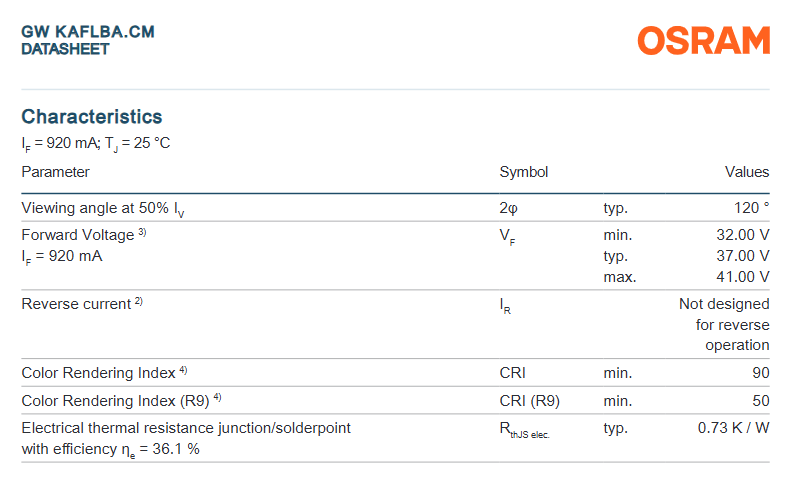
Task: Click the 0.73 K / W thermal resistance value
Action: 733,428
